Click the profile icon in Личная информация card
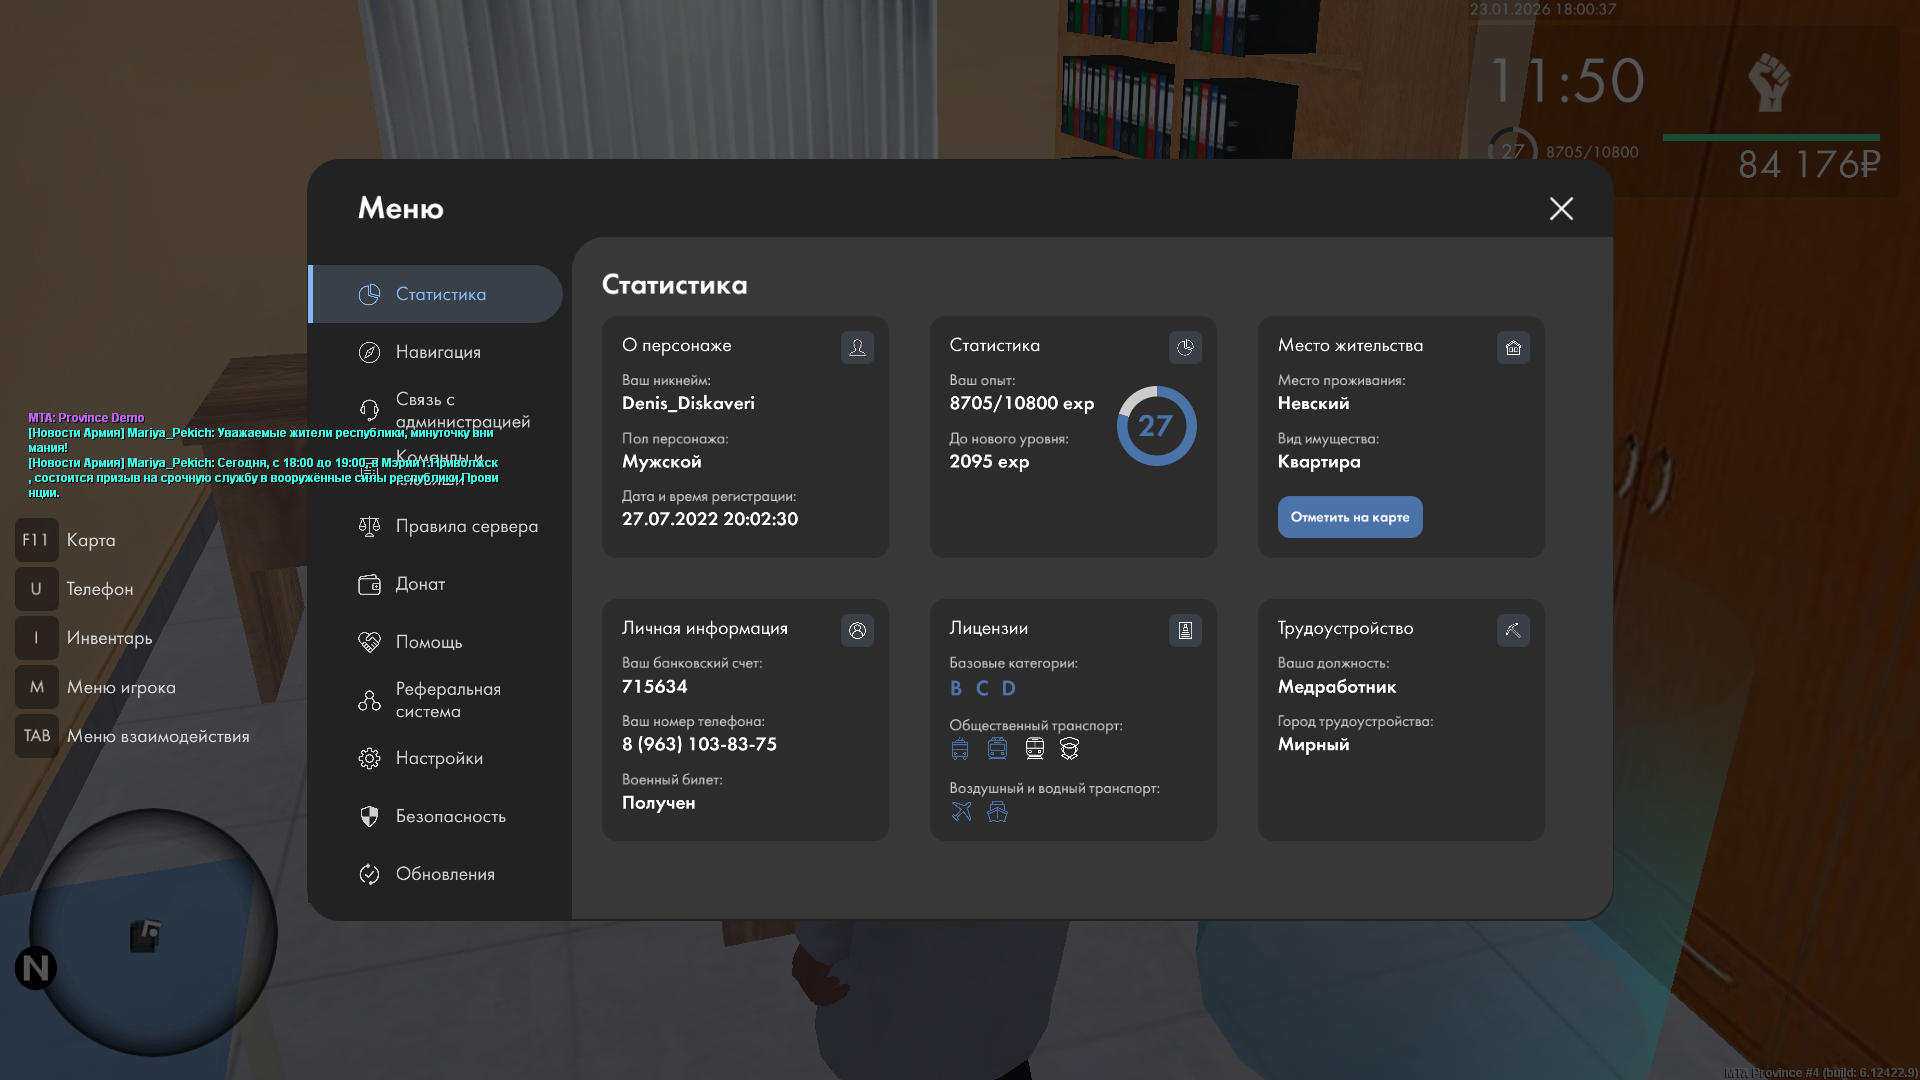The height and width of the screenshot is (1080, 1920). (857, 630)
